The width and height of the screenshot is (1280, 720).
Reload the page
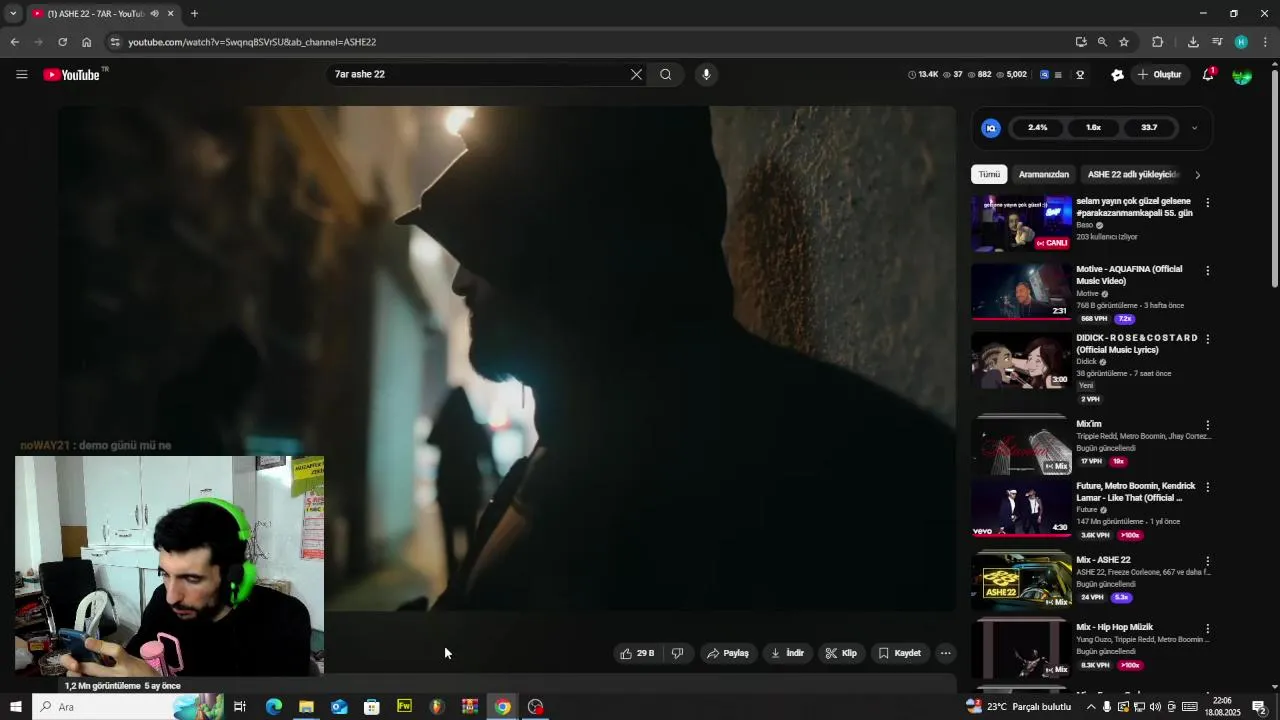tap(62, 42)
